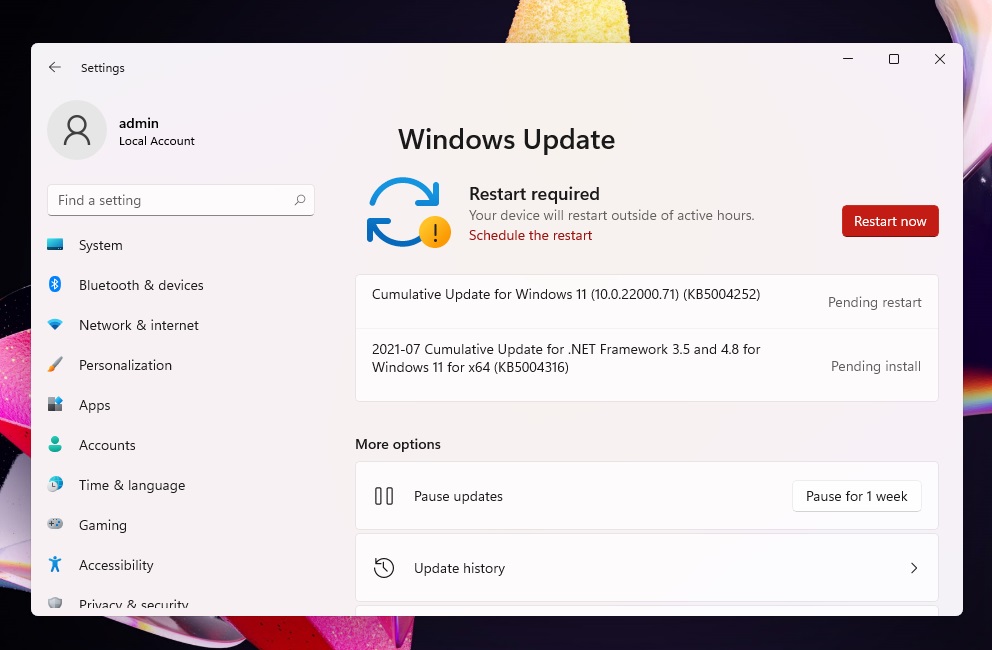The image size is (992, 650).
Task: Open Time & language settings
Action: (x=131, y=485)
